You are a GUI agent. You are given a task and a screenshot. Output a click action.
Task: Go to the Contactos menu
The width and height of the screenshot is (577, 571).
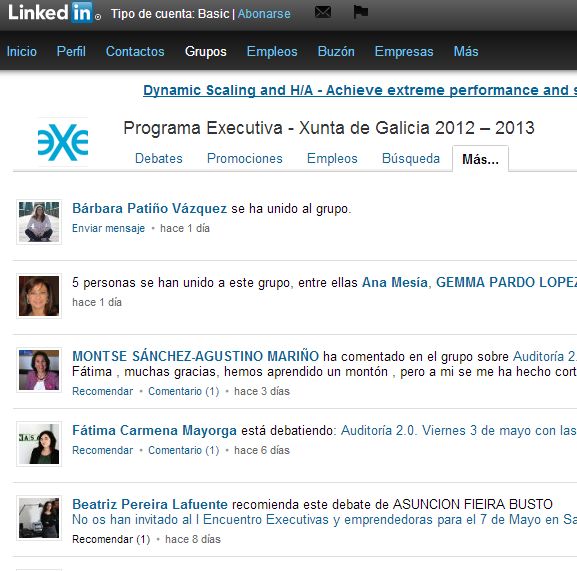135,51
